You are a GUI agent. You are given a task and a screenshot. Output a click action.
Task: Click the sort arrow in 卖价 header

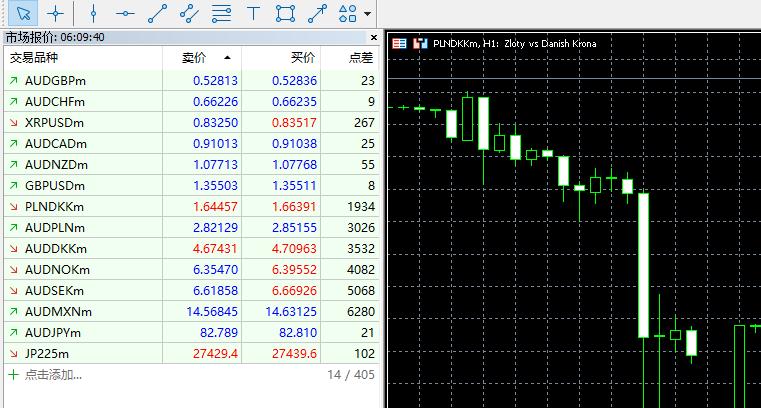tap(227, 58)
